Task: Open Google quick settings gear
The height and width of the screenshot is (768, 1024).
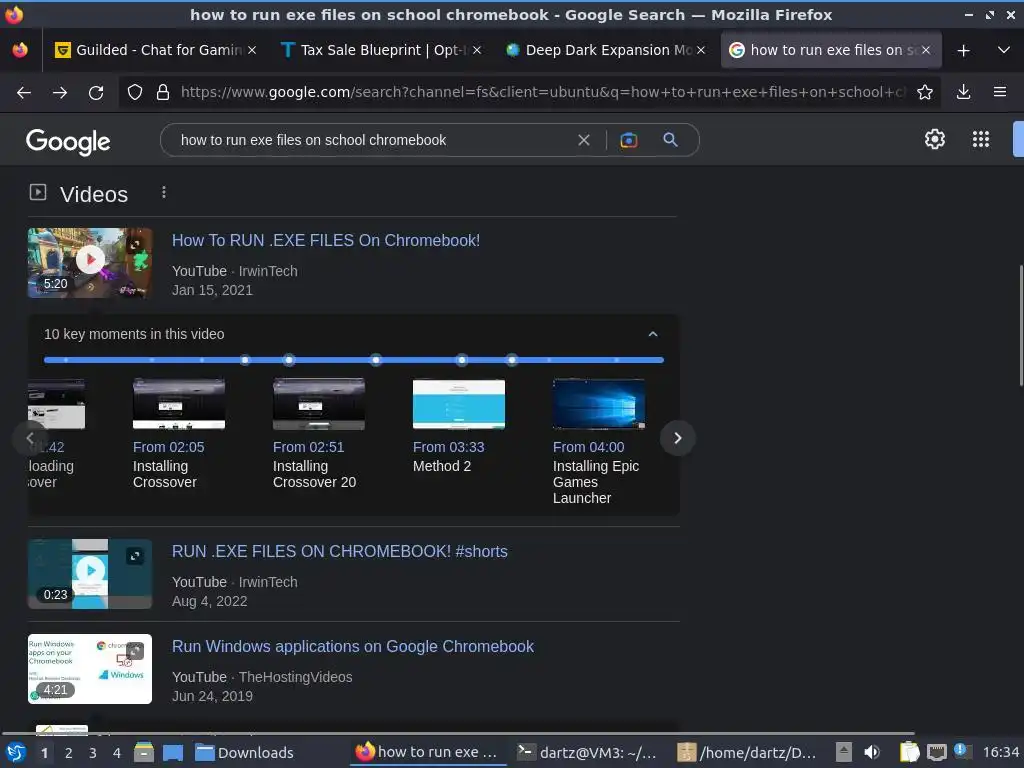Action: click(935, 139)
